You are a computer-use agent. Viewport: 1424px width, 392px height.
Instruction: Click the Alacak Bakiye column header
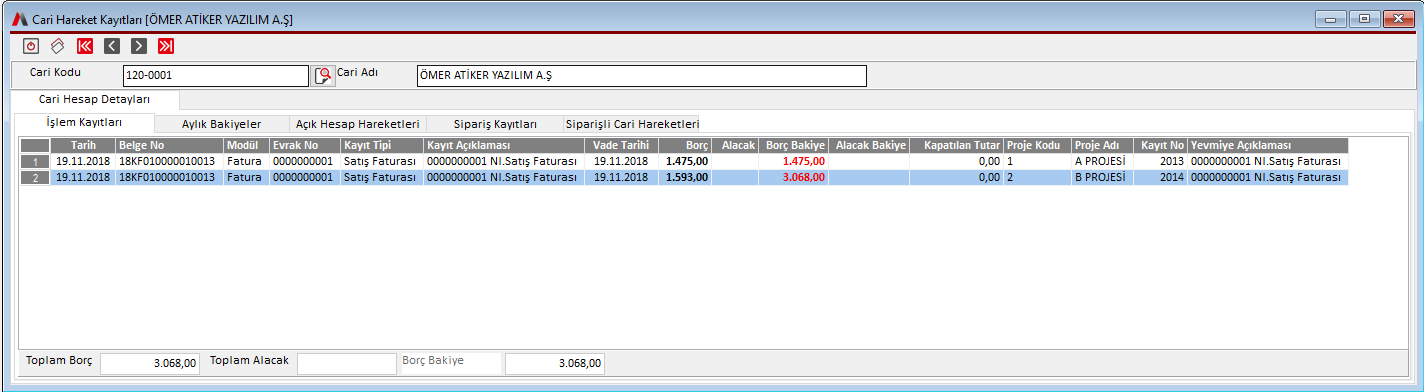click(x=869, y=145)
